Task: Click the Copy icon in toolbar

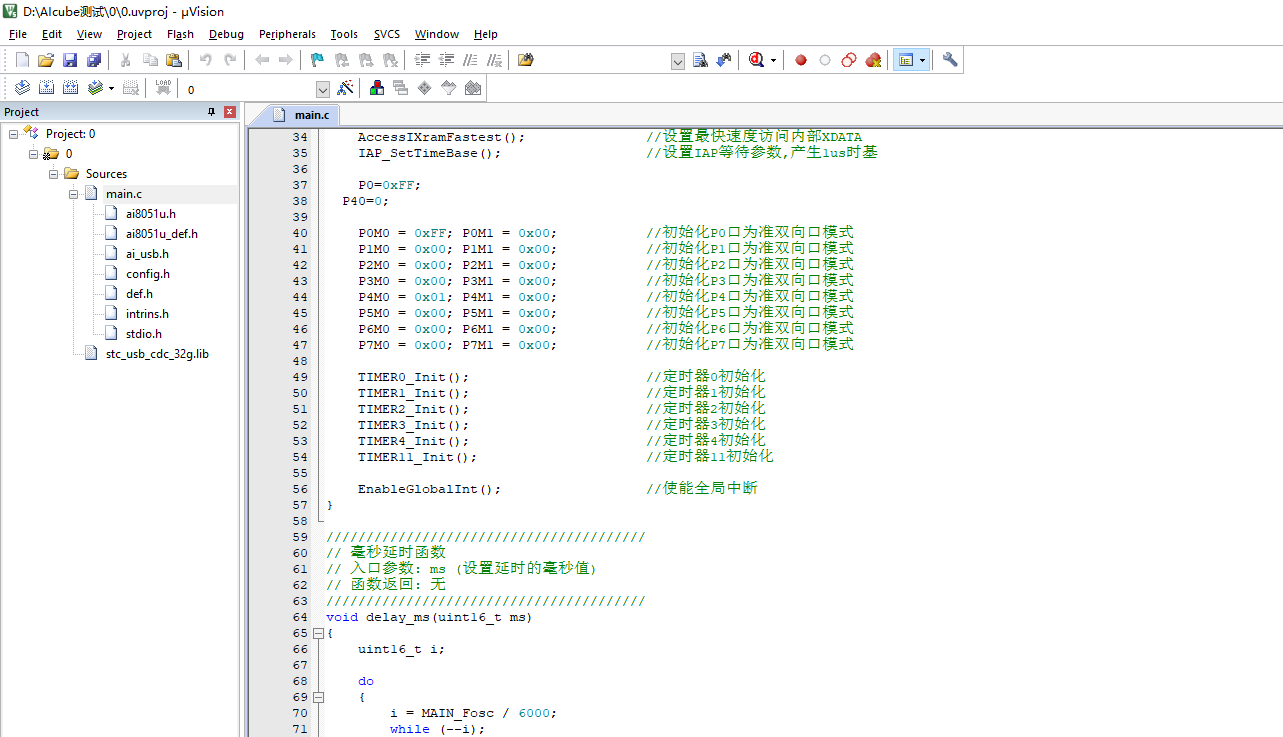Action: tap(150, 60)
